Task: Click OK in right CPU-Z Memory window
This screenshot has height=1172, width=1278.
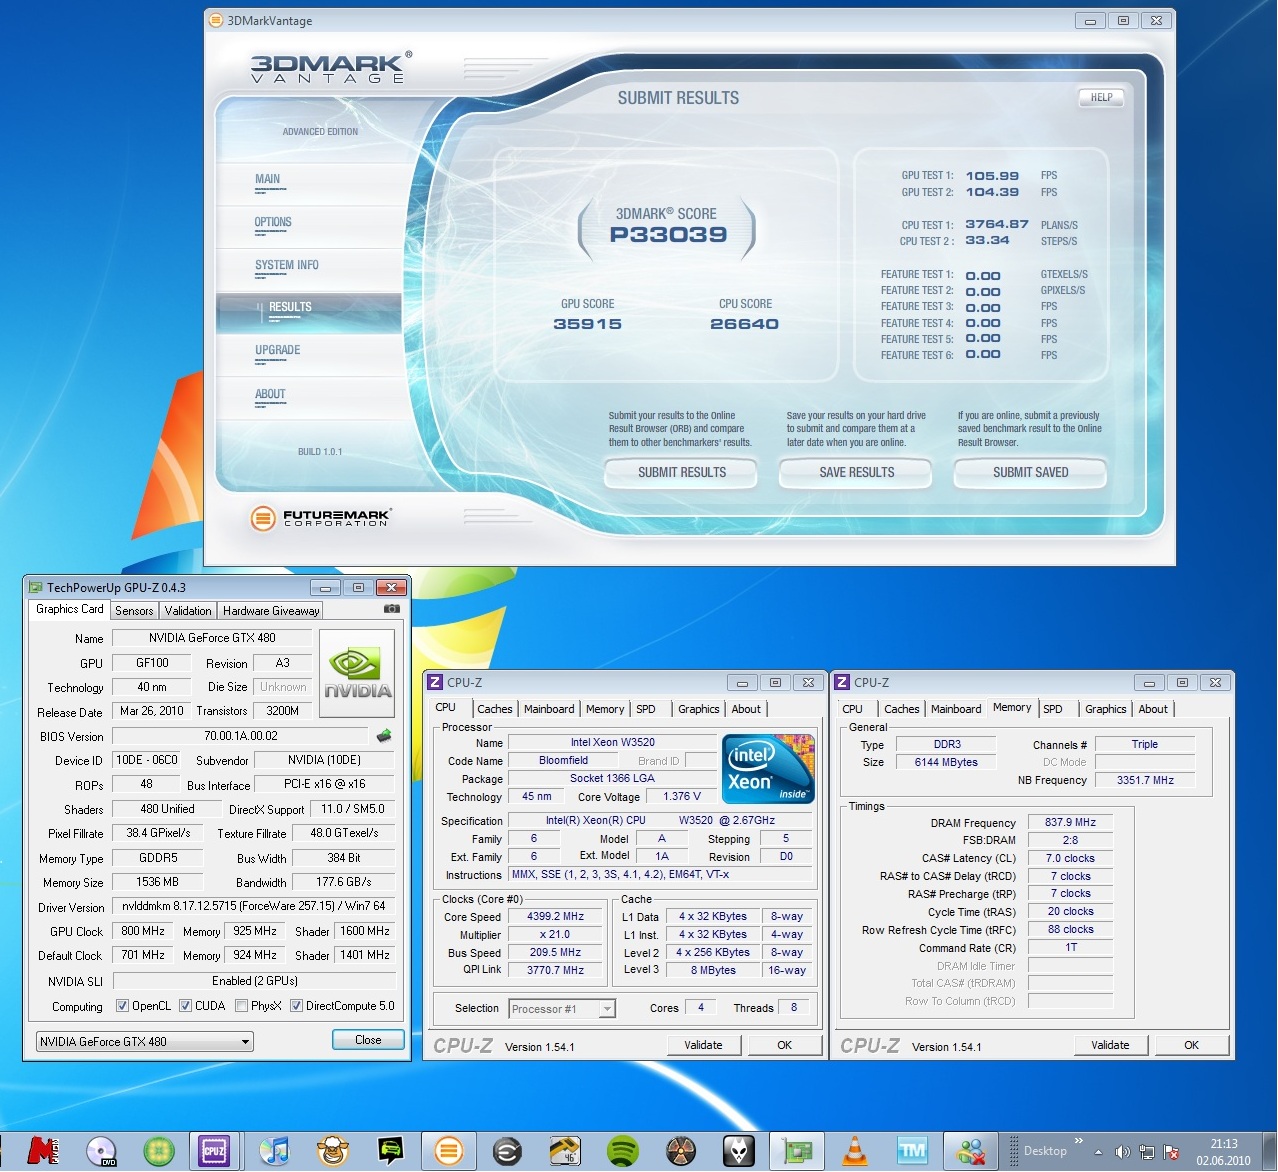Action: pyautogui.click(x=1191, y=1045)
